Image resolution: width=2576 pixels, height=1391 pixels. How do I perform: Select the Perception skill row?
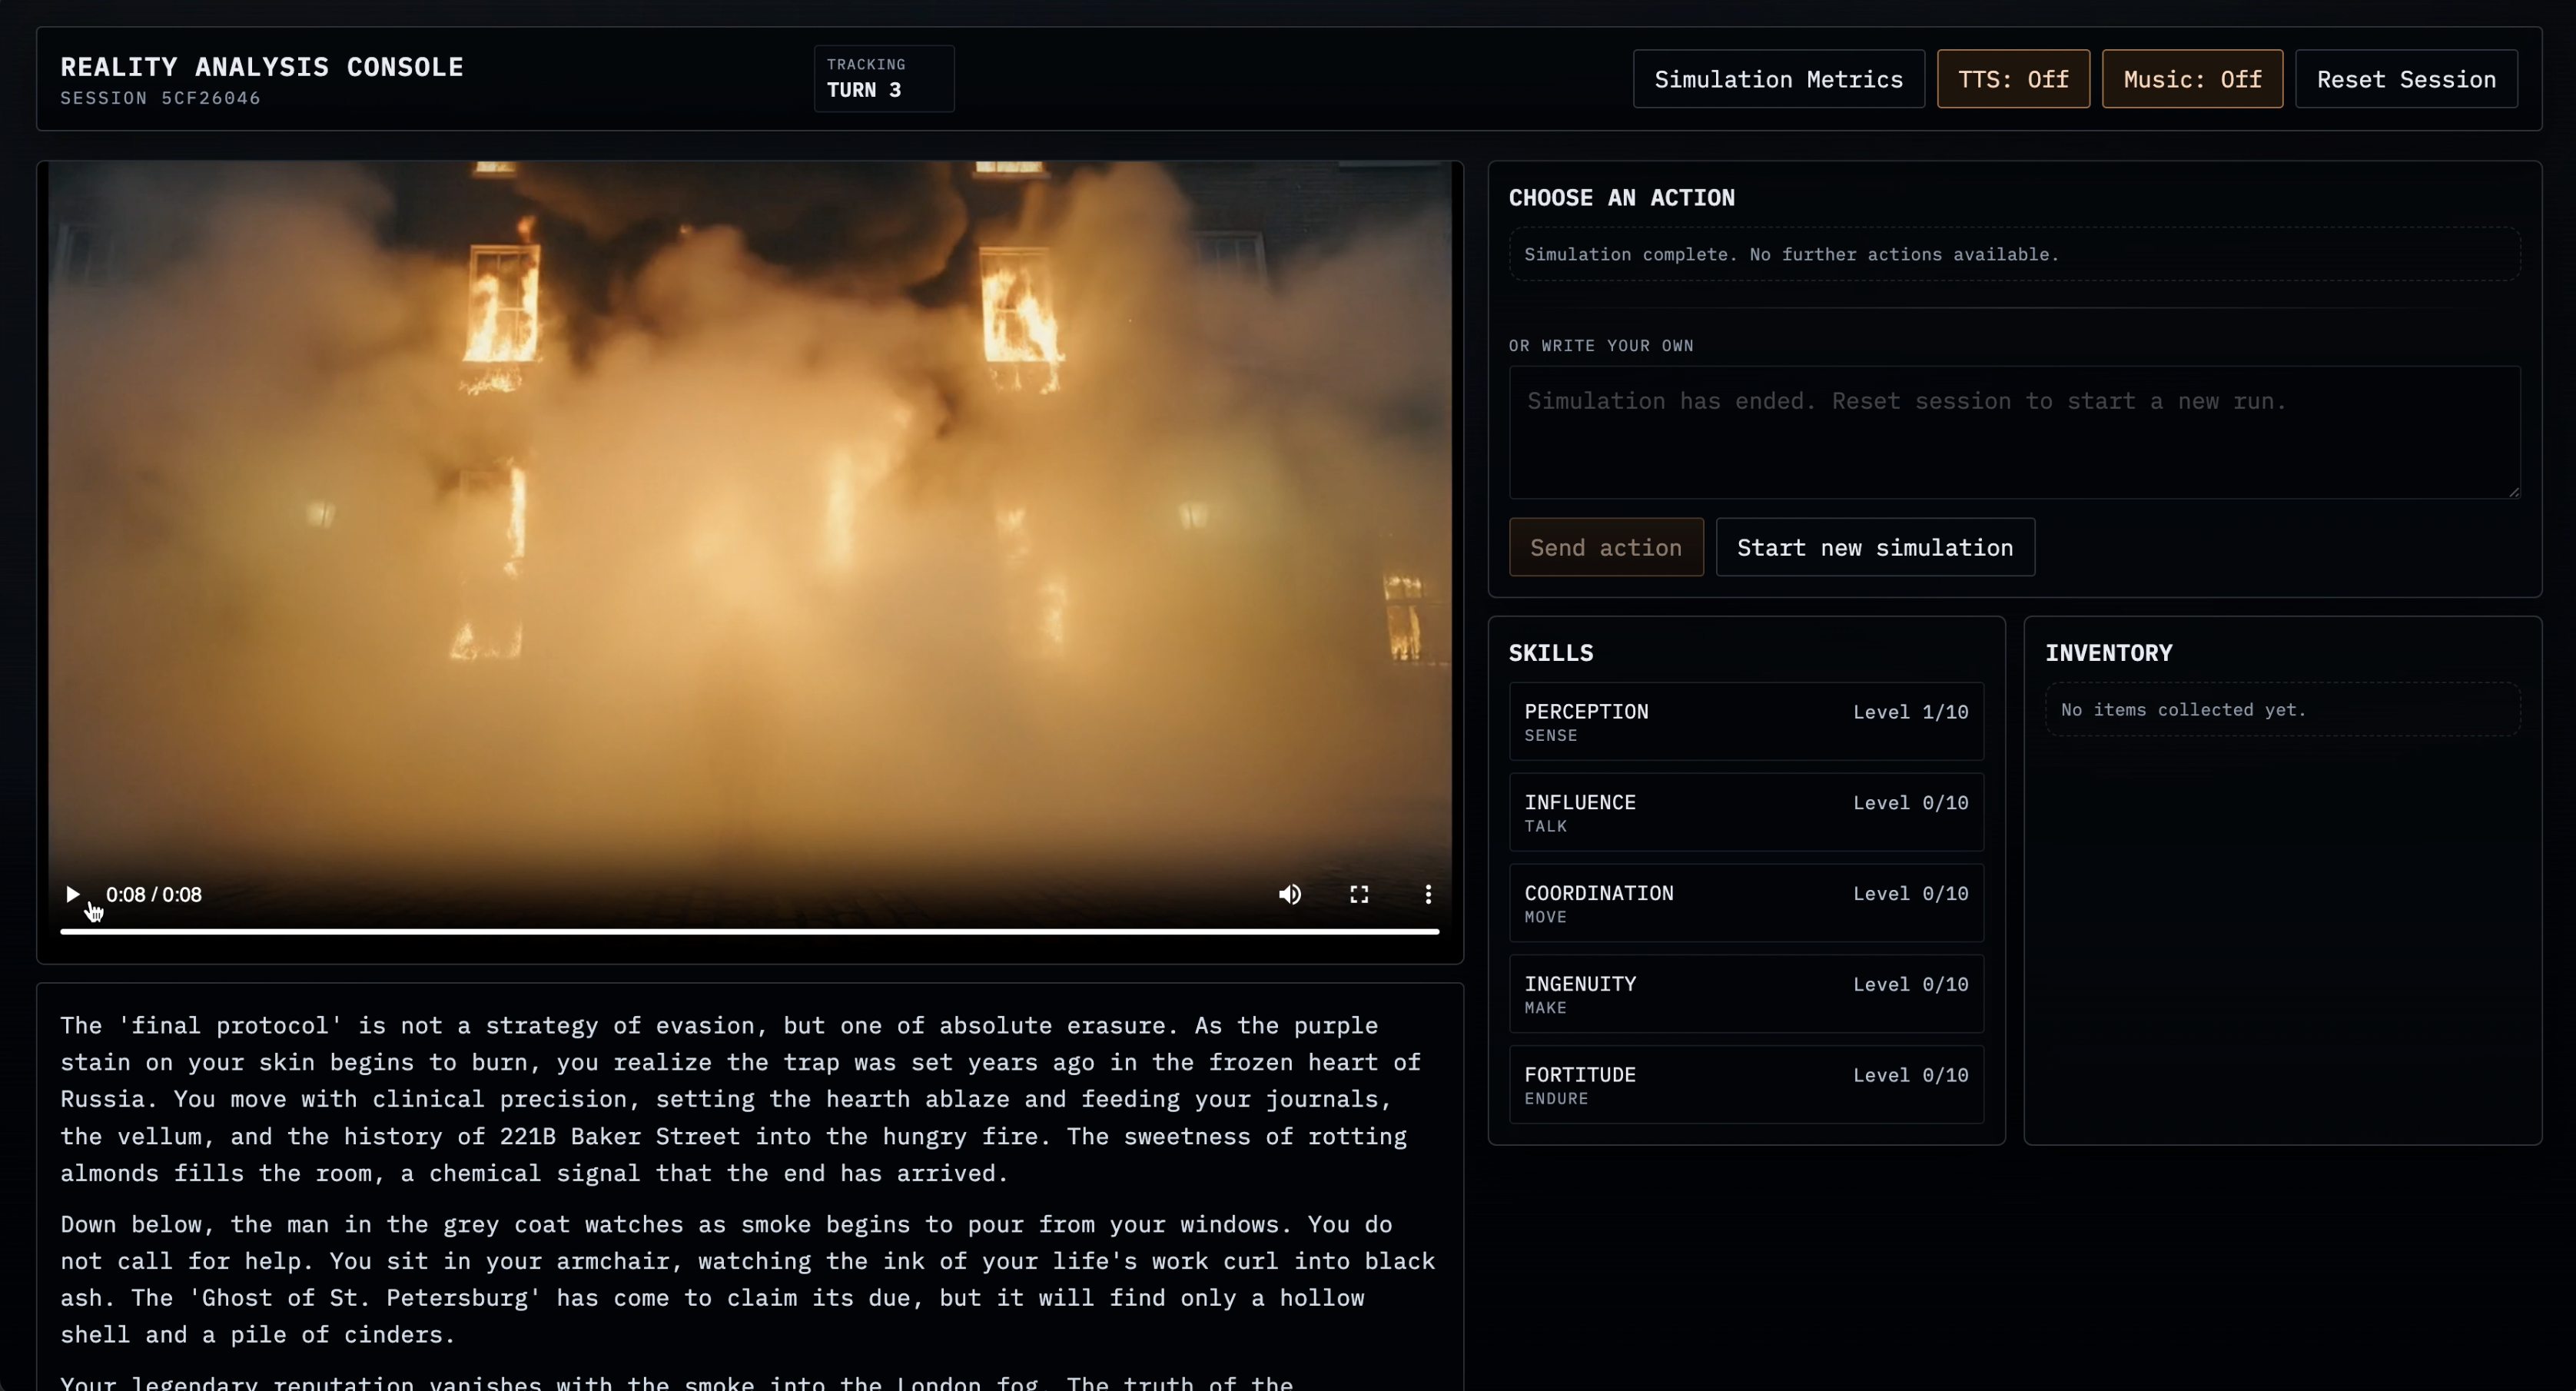coord(1745,721)
